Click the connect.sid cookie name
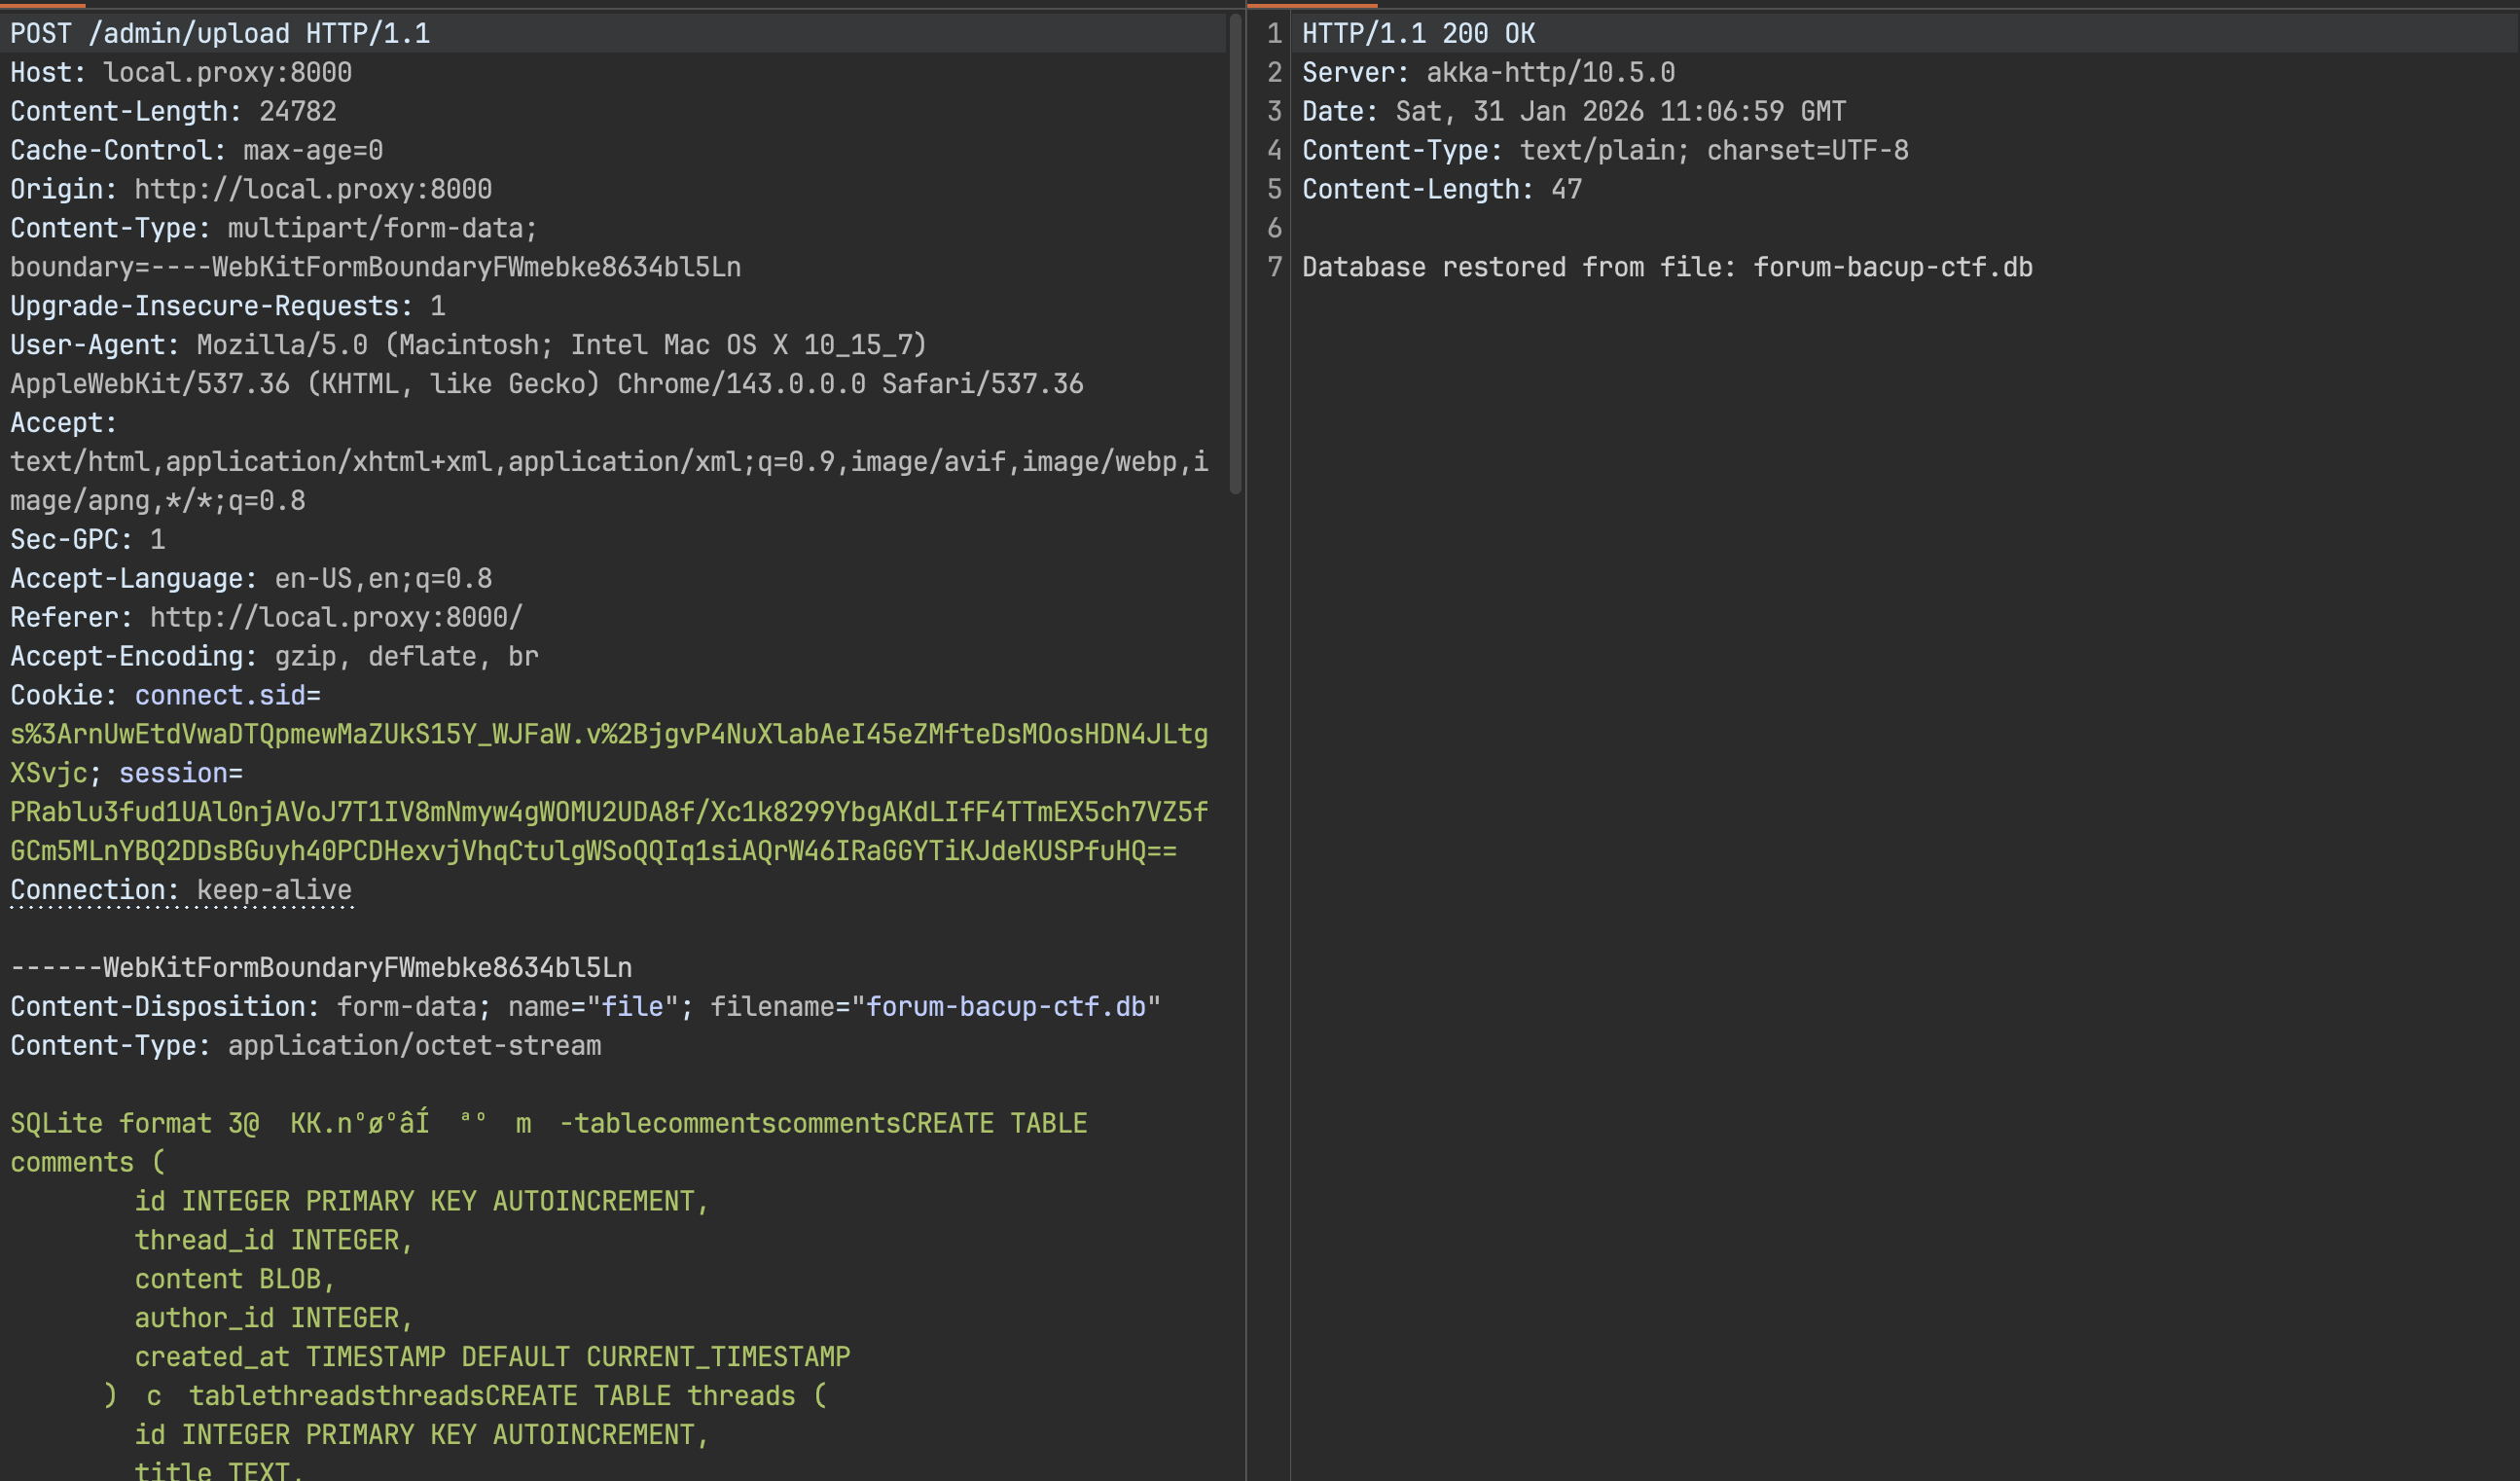 pos(221,695)
